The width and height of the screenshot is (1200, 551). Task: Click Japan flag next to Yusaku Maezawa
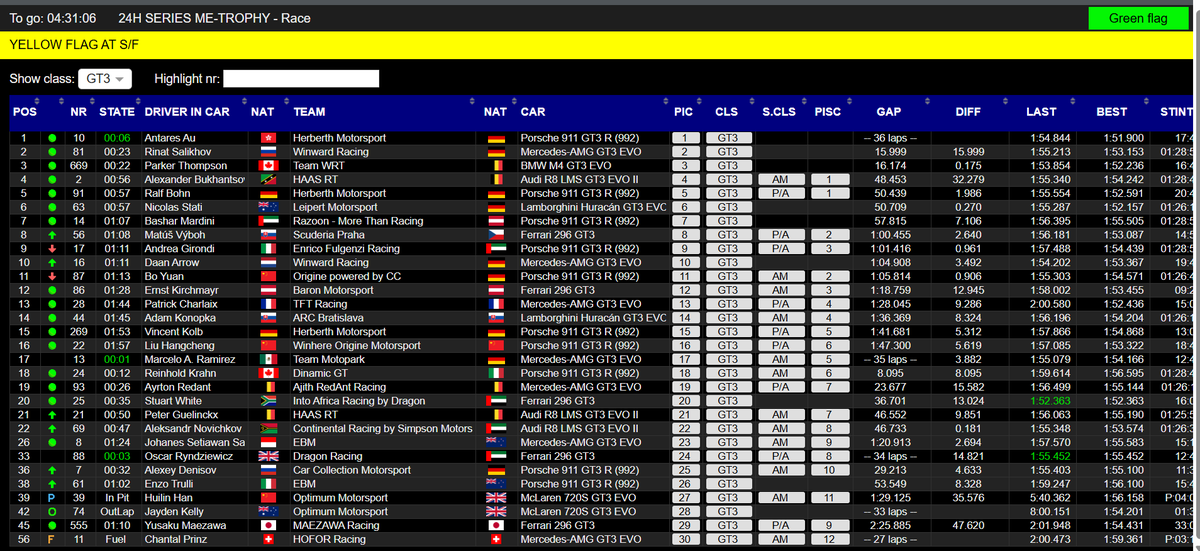point(267,525)
